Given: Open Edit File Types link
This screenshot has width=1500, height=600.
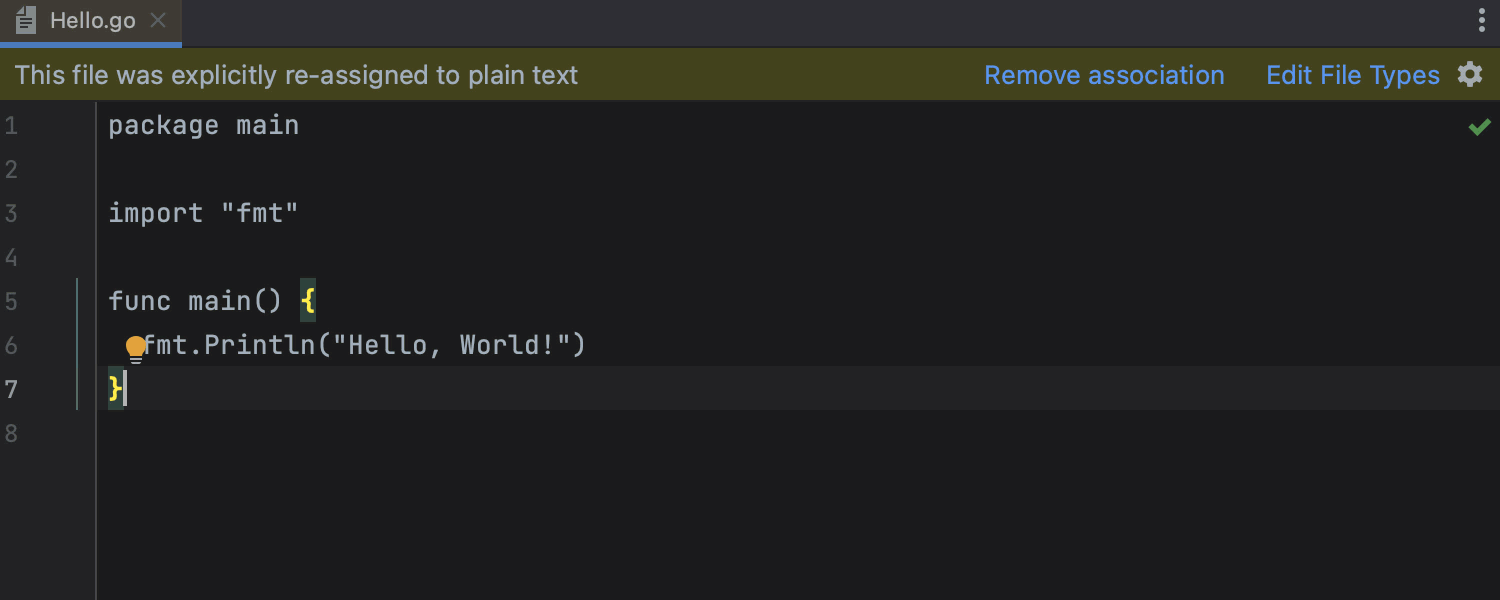Looking at the screenshot, I should point(1352,75).
